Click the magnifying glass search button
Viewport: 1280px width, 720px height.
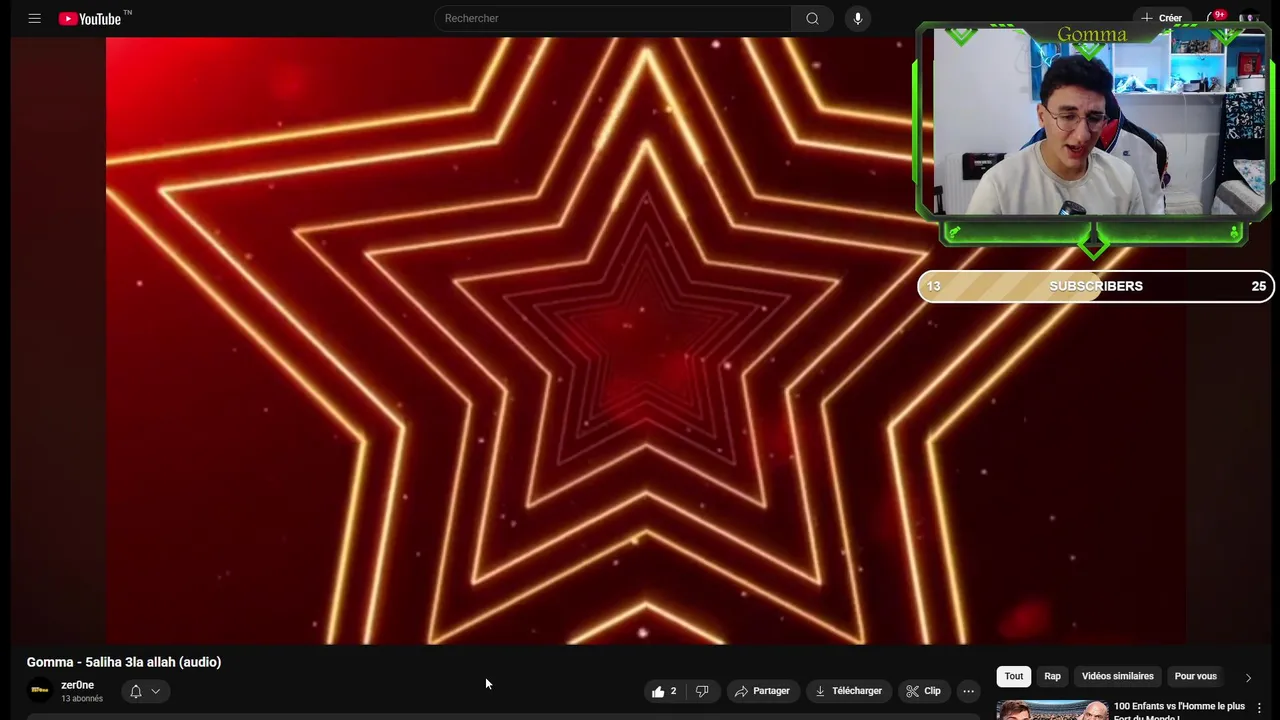coord(812,18)
